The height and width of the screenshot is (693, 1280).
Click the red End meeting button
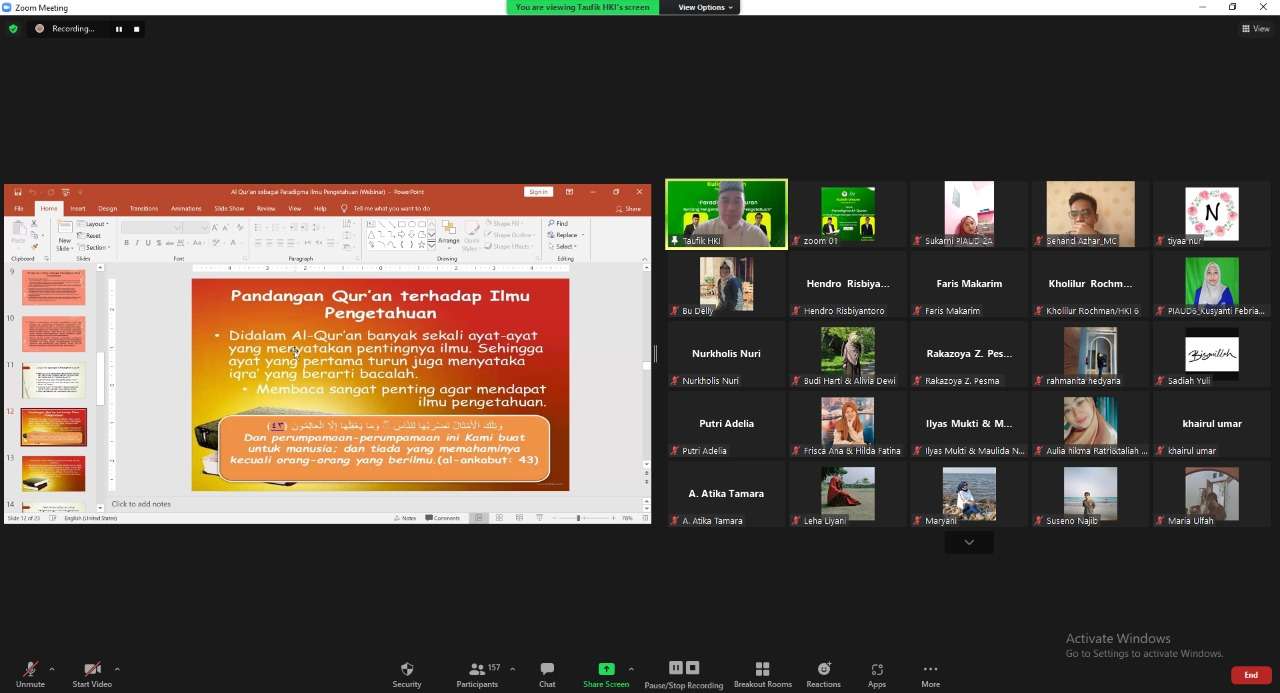coord(1251,675)
